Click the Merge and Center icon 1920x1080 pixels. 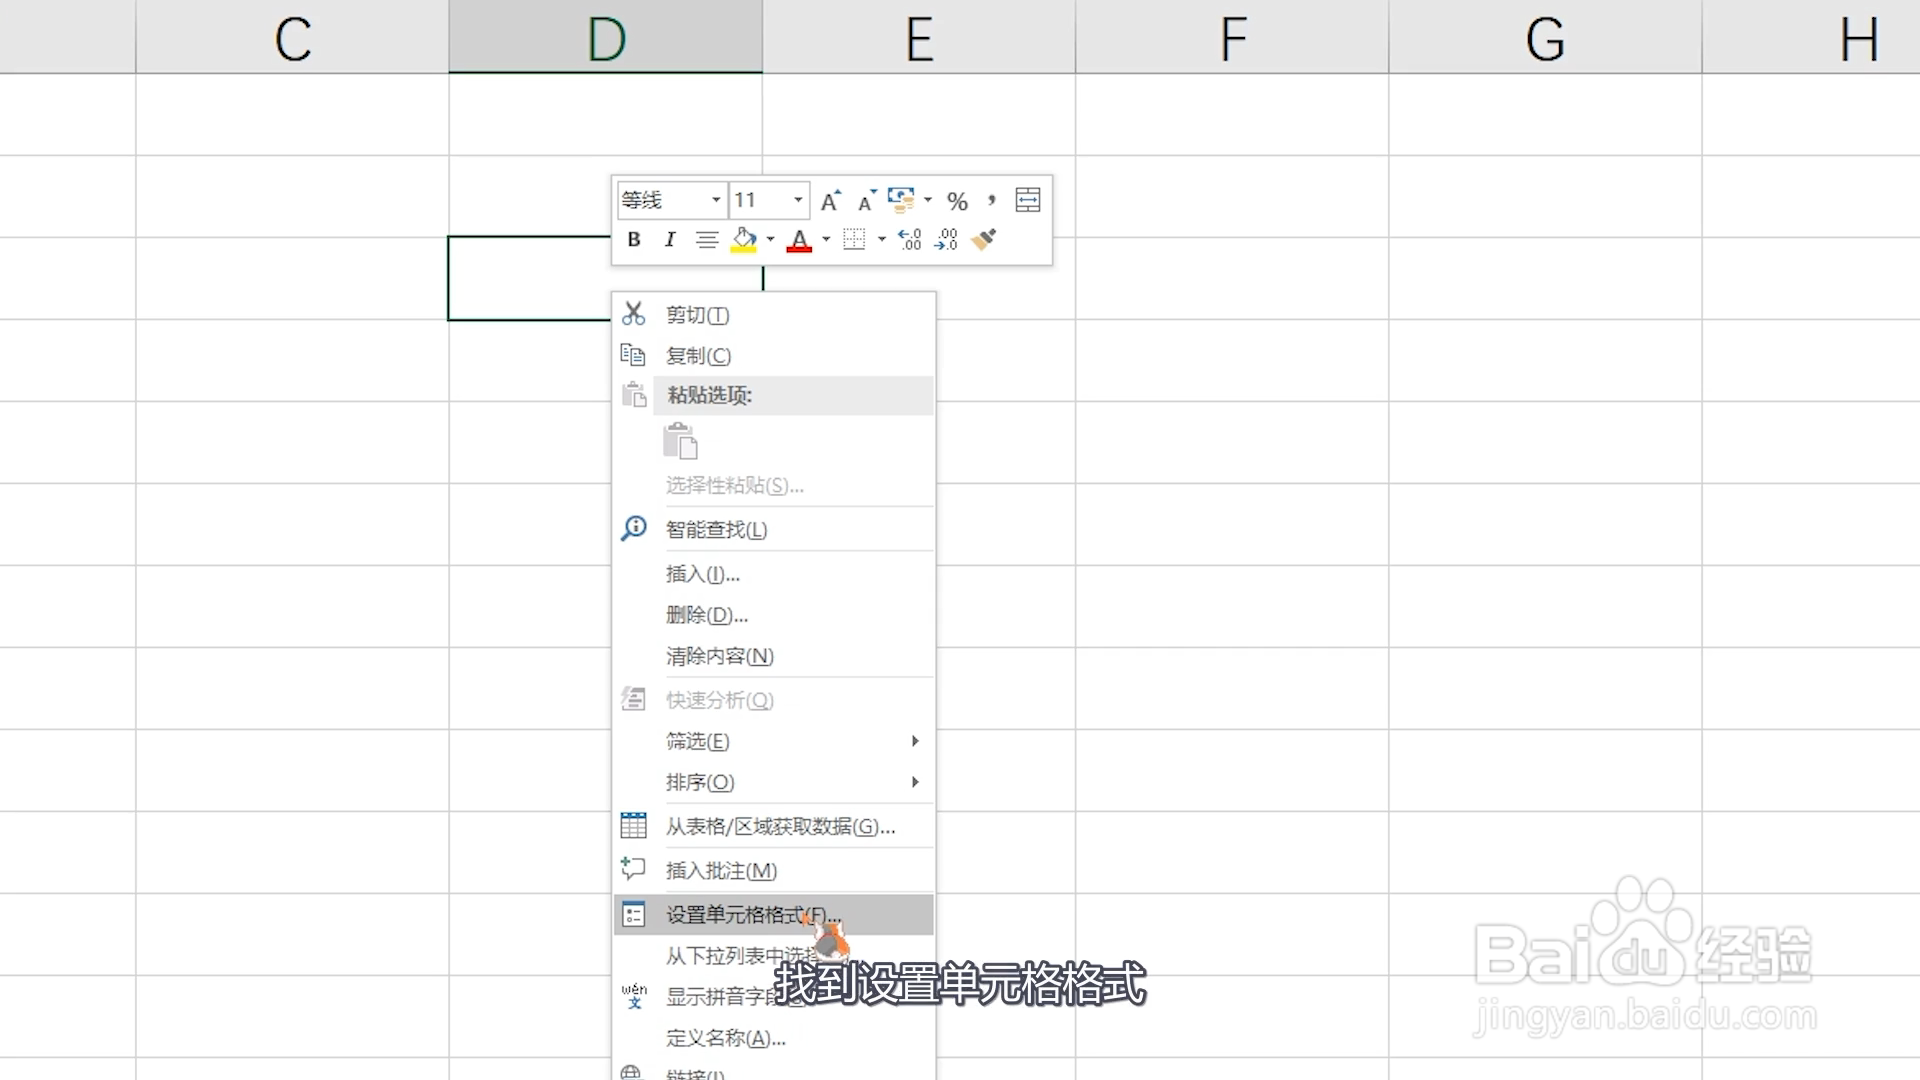pyautogui.click(x=1027, y=200)
